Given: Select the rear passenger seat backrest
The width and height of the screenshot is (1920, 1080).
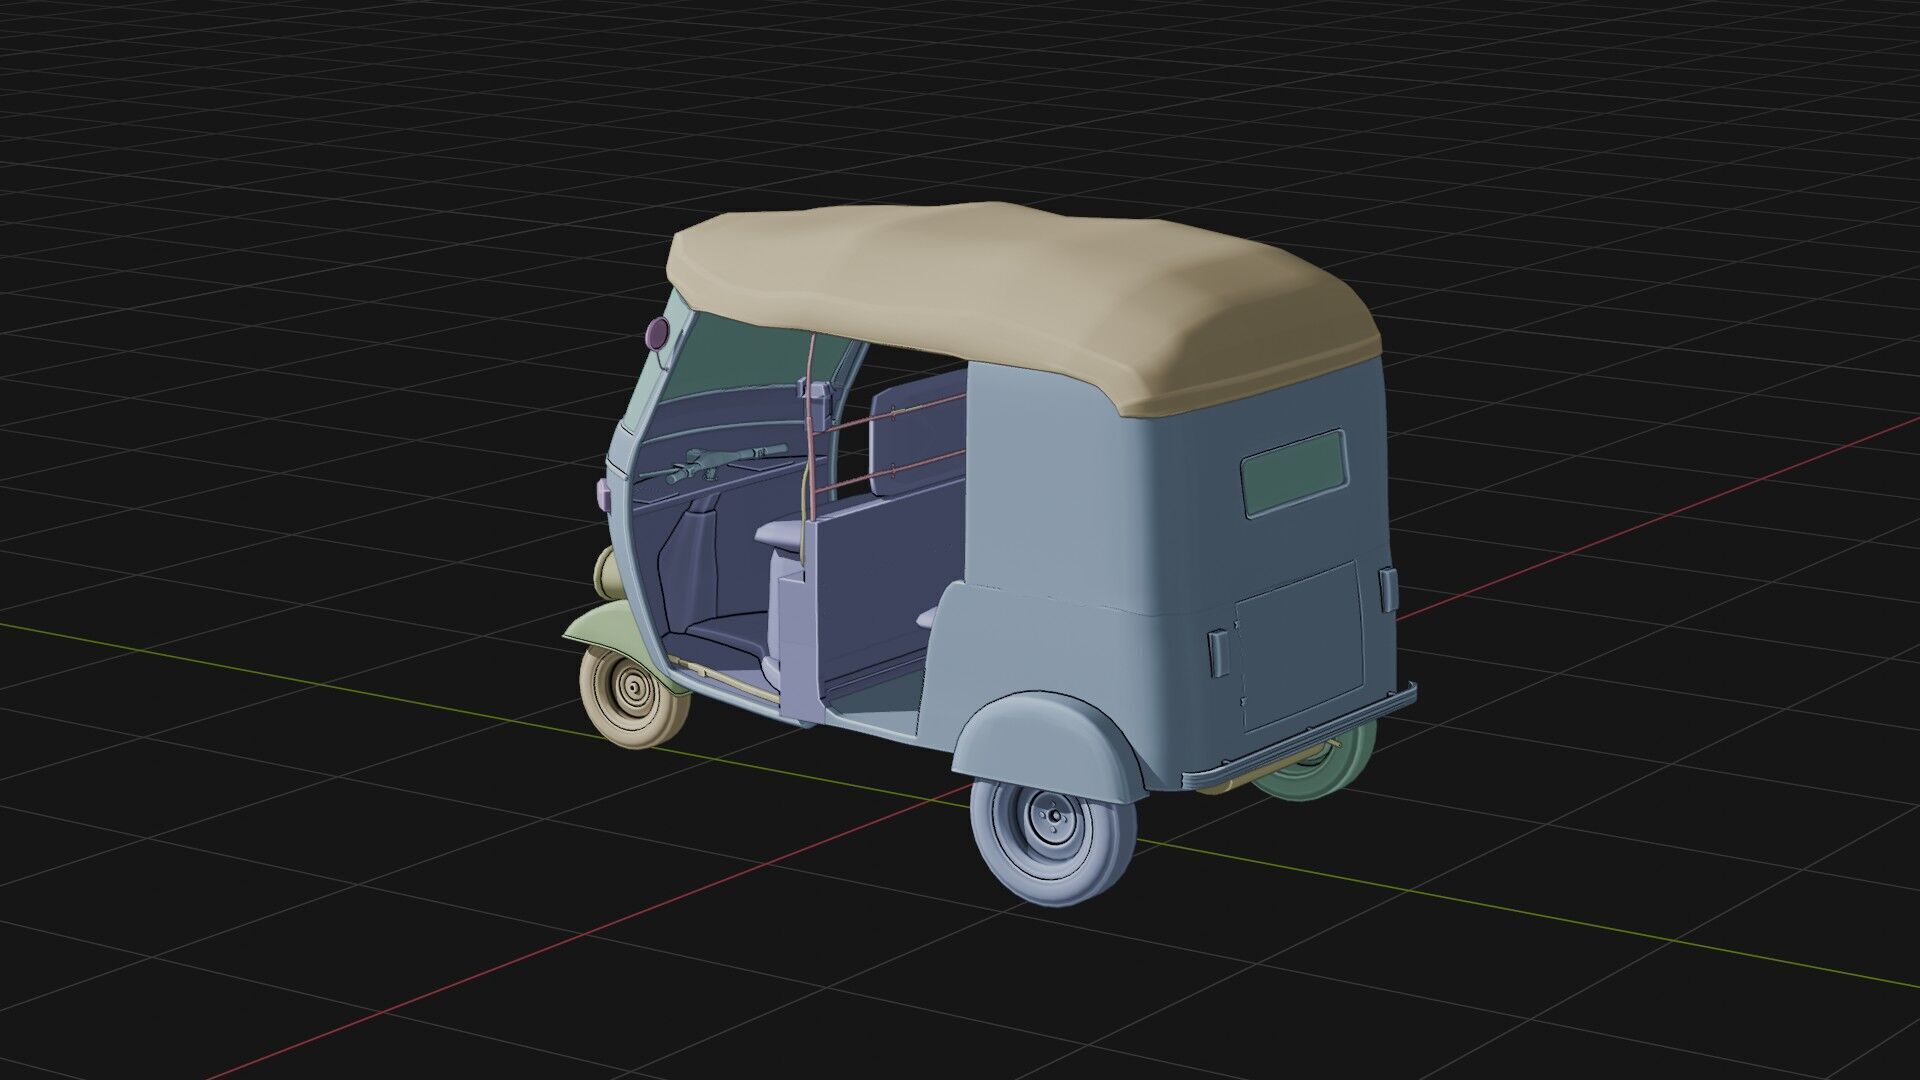Looking at the screenshot, I should point(917,431).
